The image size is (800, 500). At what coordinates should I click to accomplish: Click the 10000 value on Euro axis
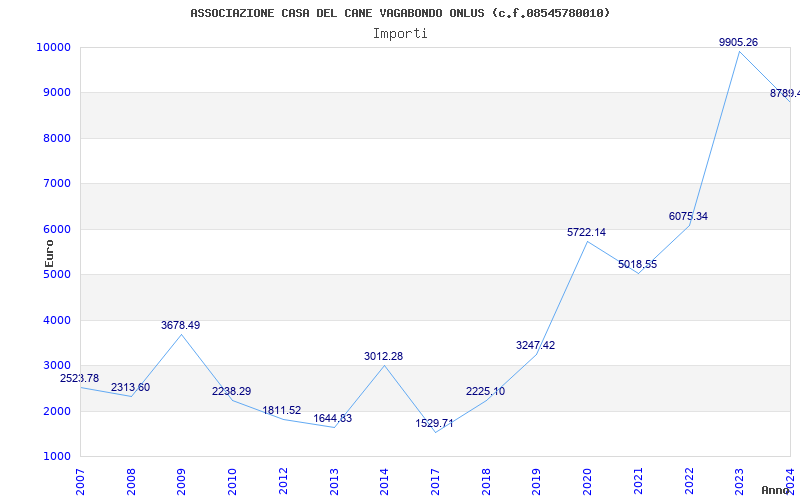(53, 47)
